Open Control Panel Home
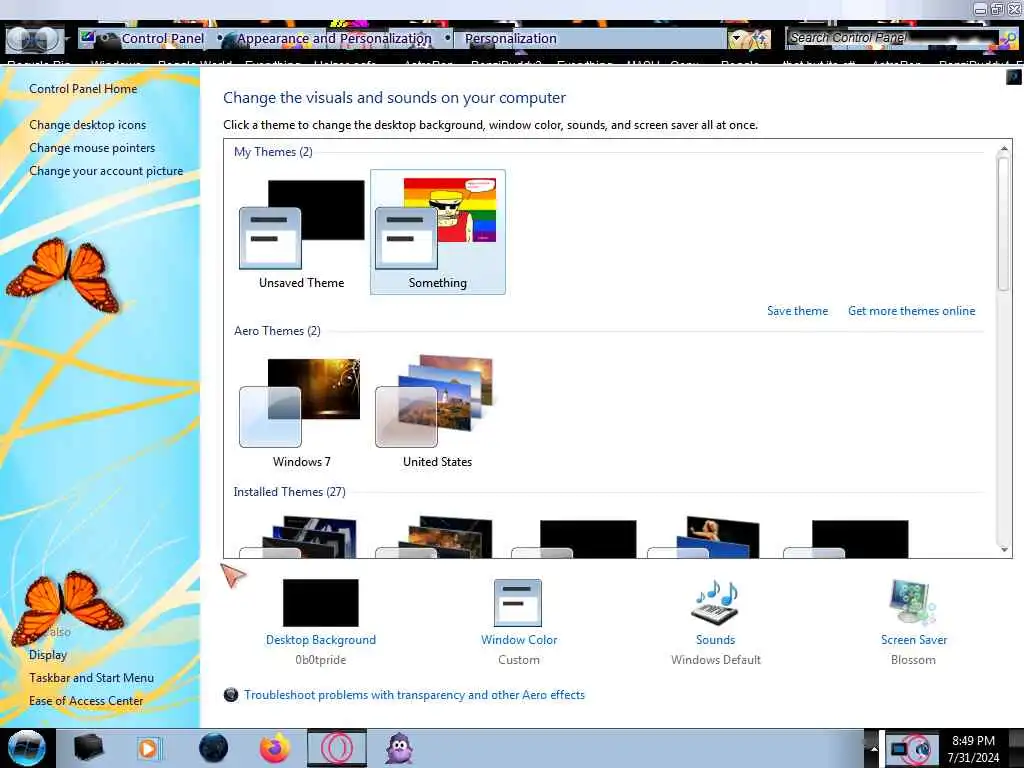Viewport: 1024px width, 768px height. point(83,89)
